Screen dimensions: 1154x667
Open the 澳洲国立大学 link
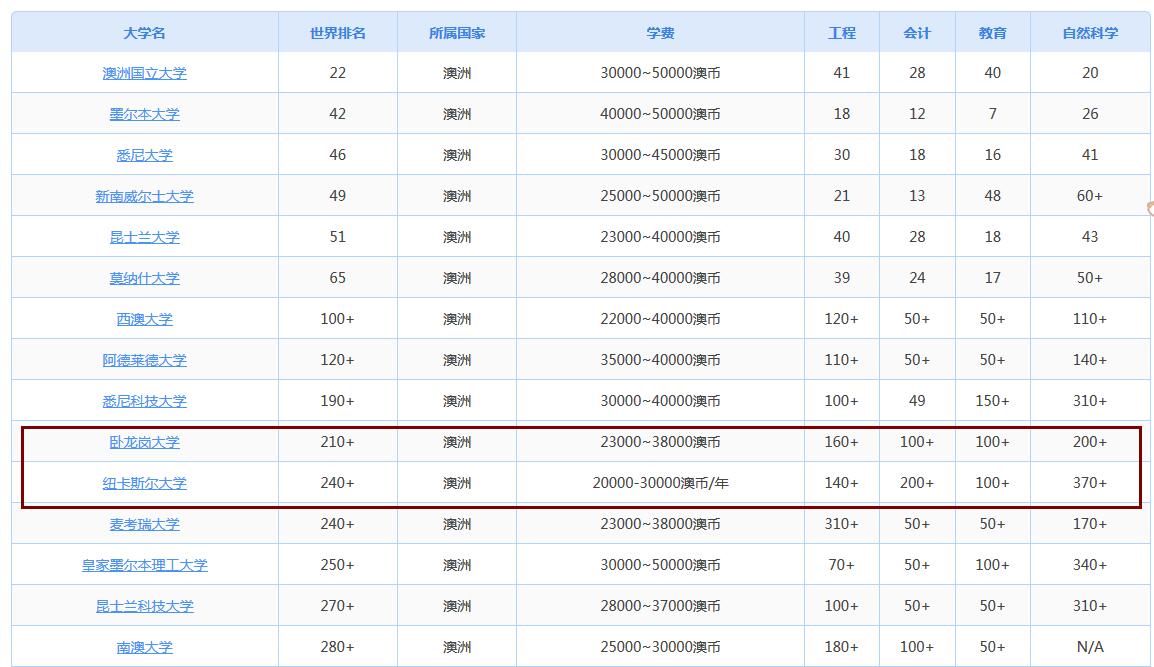144,73
